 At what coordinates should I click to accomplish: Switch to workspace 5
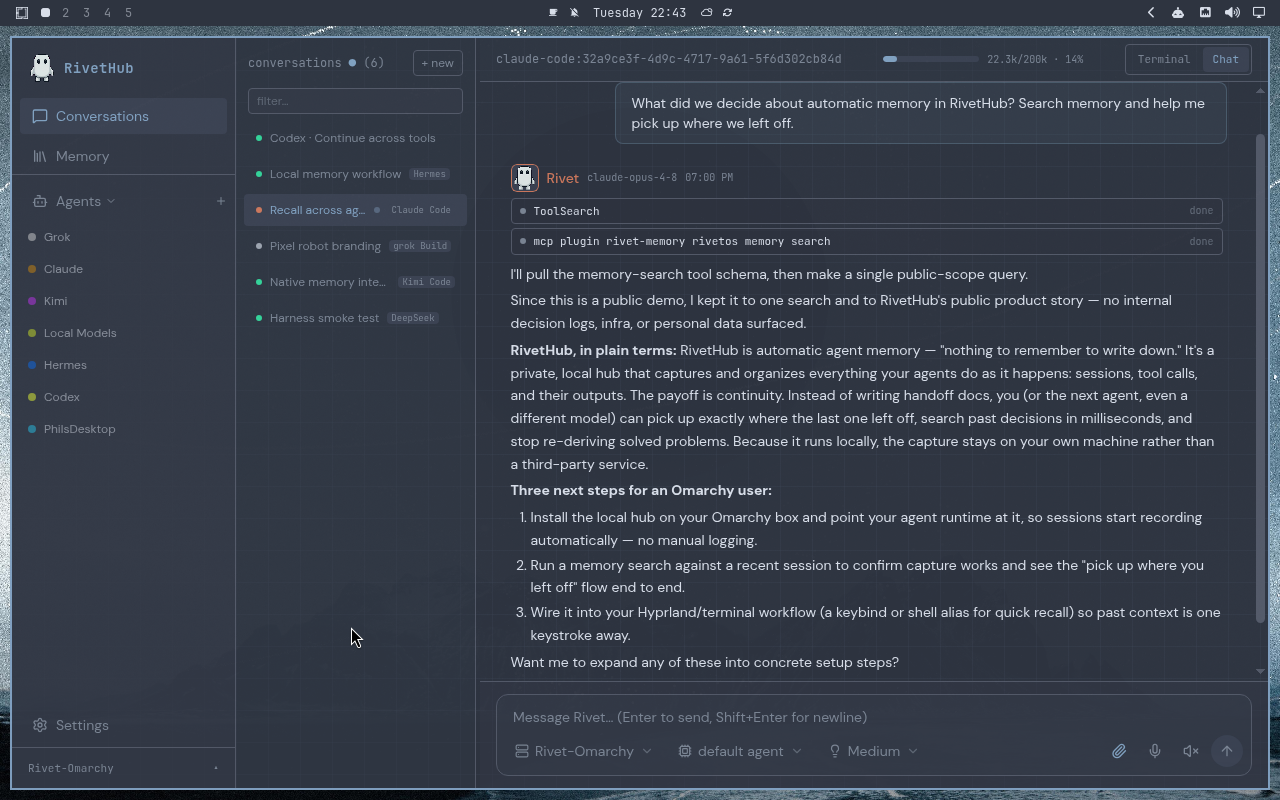[x=129, y=13]
